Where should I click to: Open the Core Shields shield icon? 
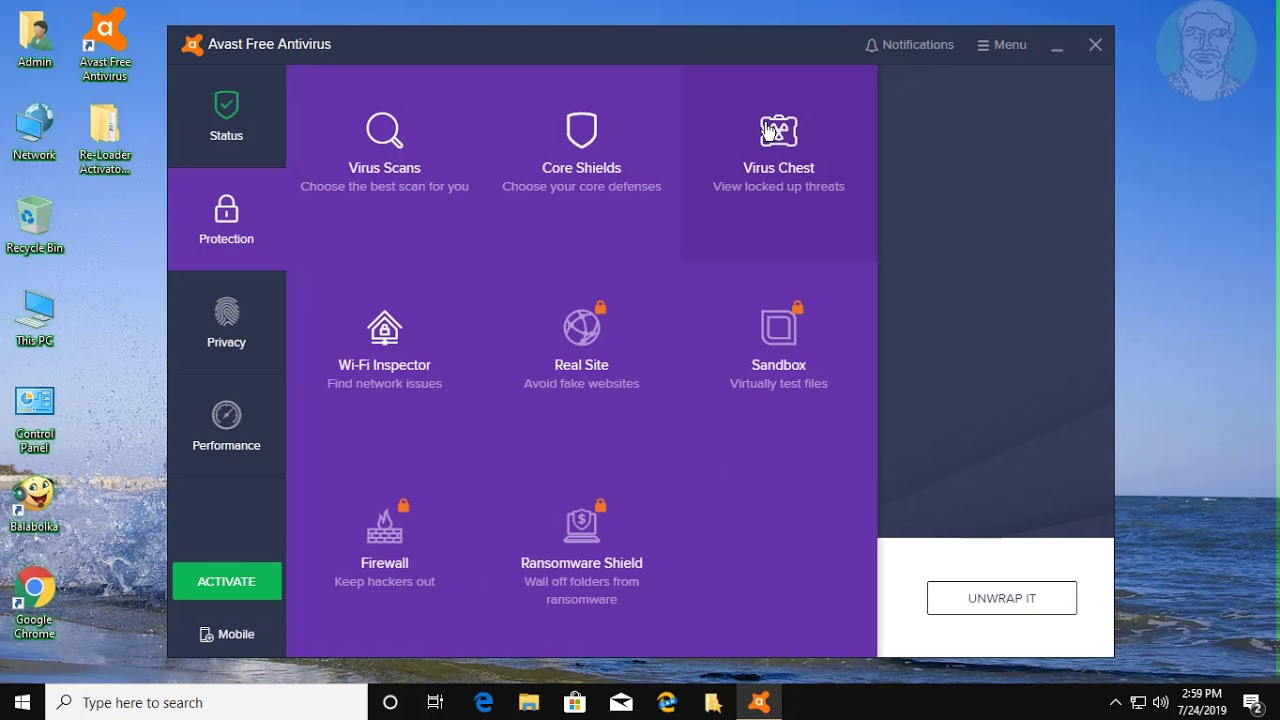[581, 130]
